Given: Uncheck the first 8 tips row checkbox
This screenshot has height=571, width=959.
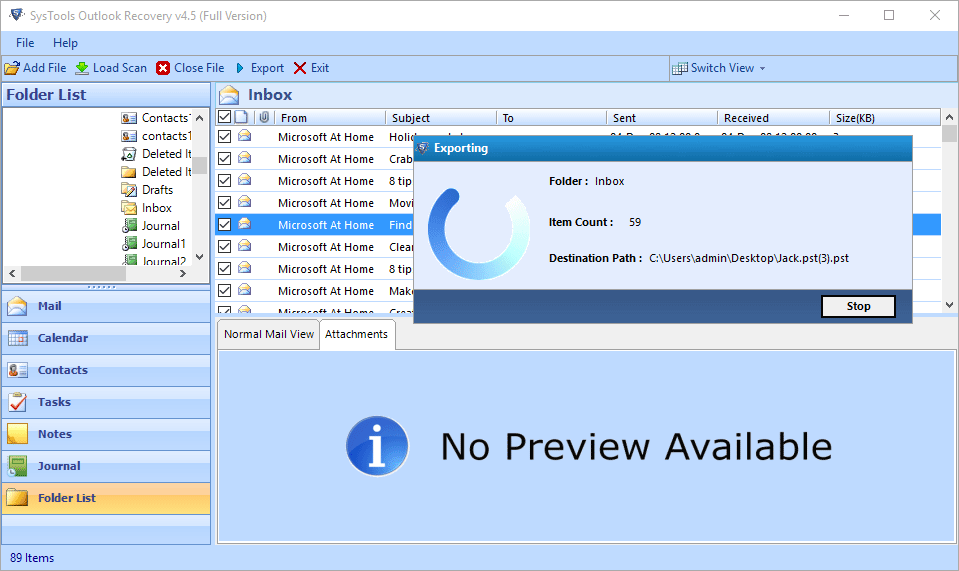Looking at the screenshot, I should (224, 180).
